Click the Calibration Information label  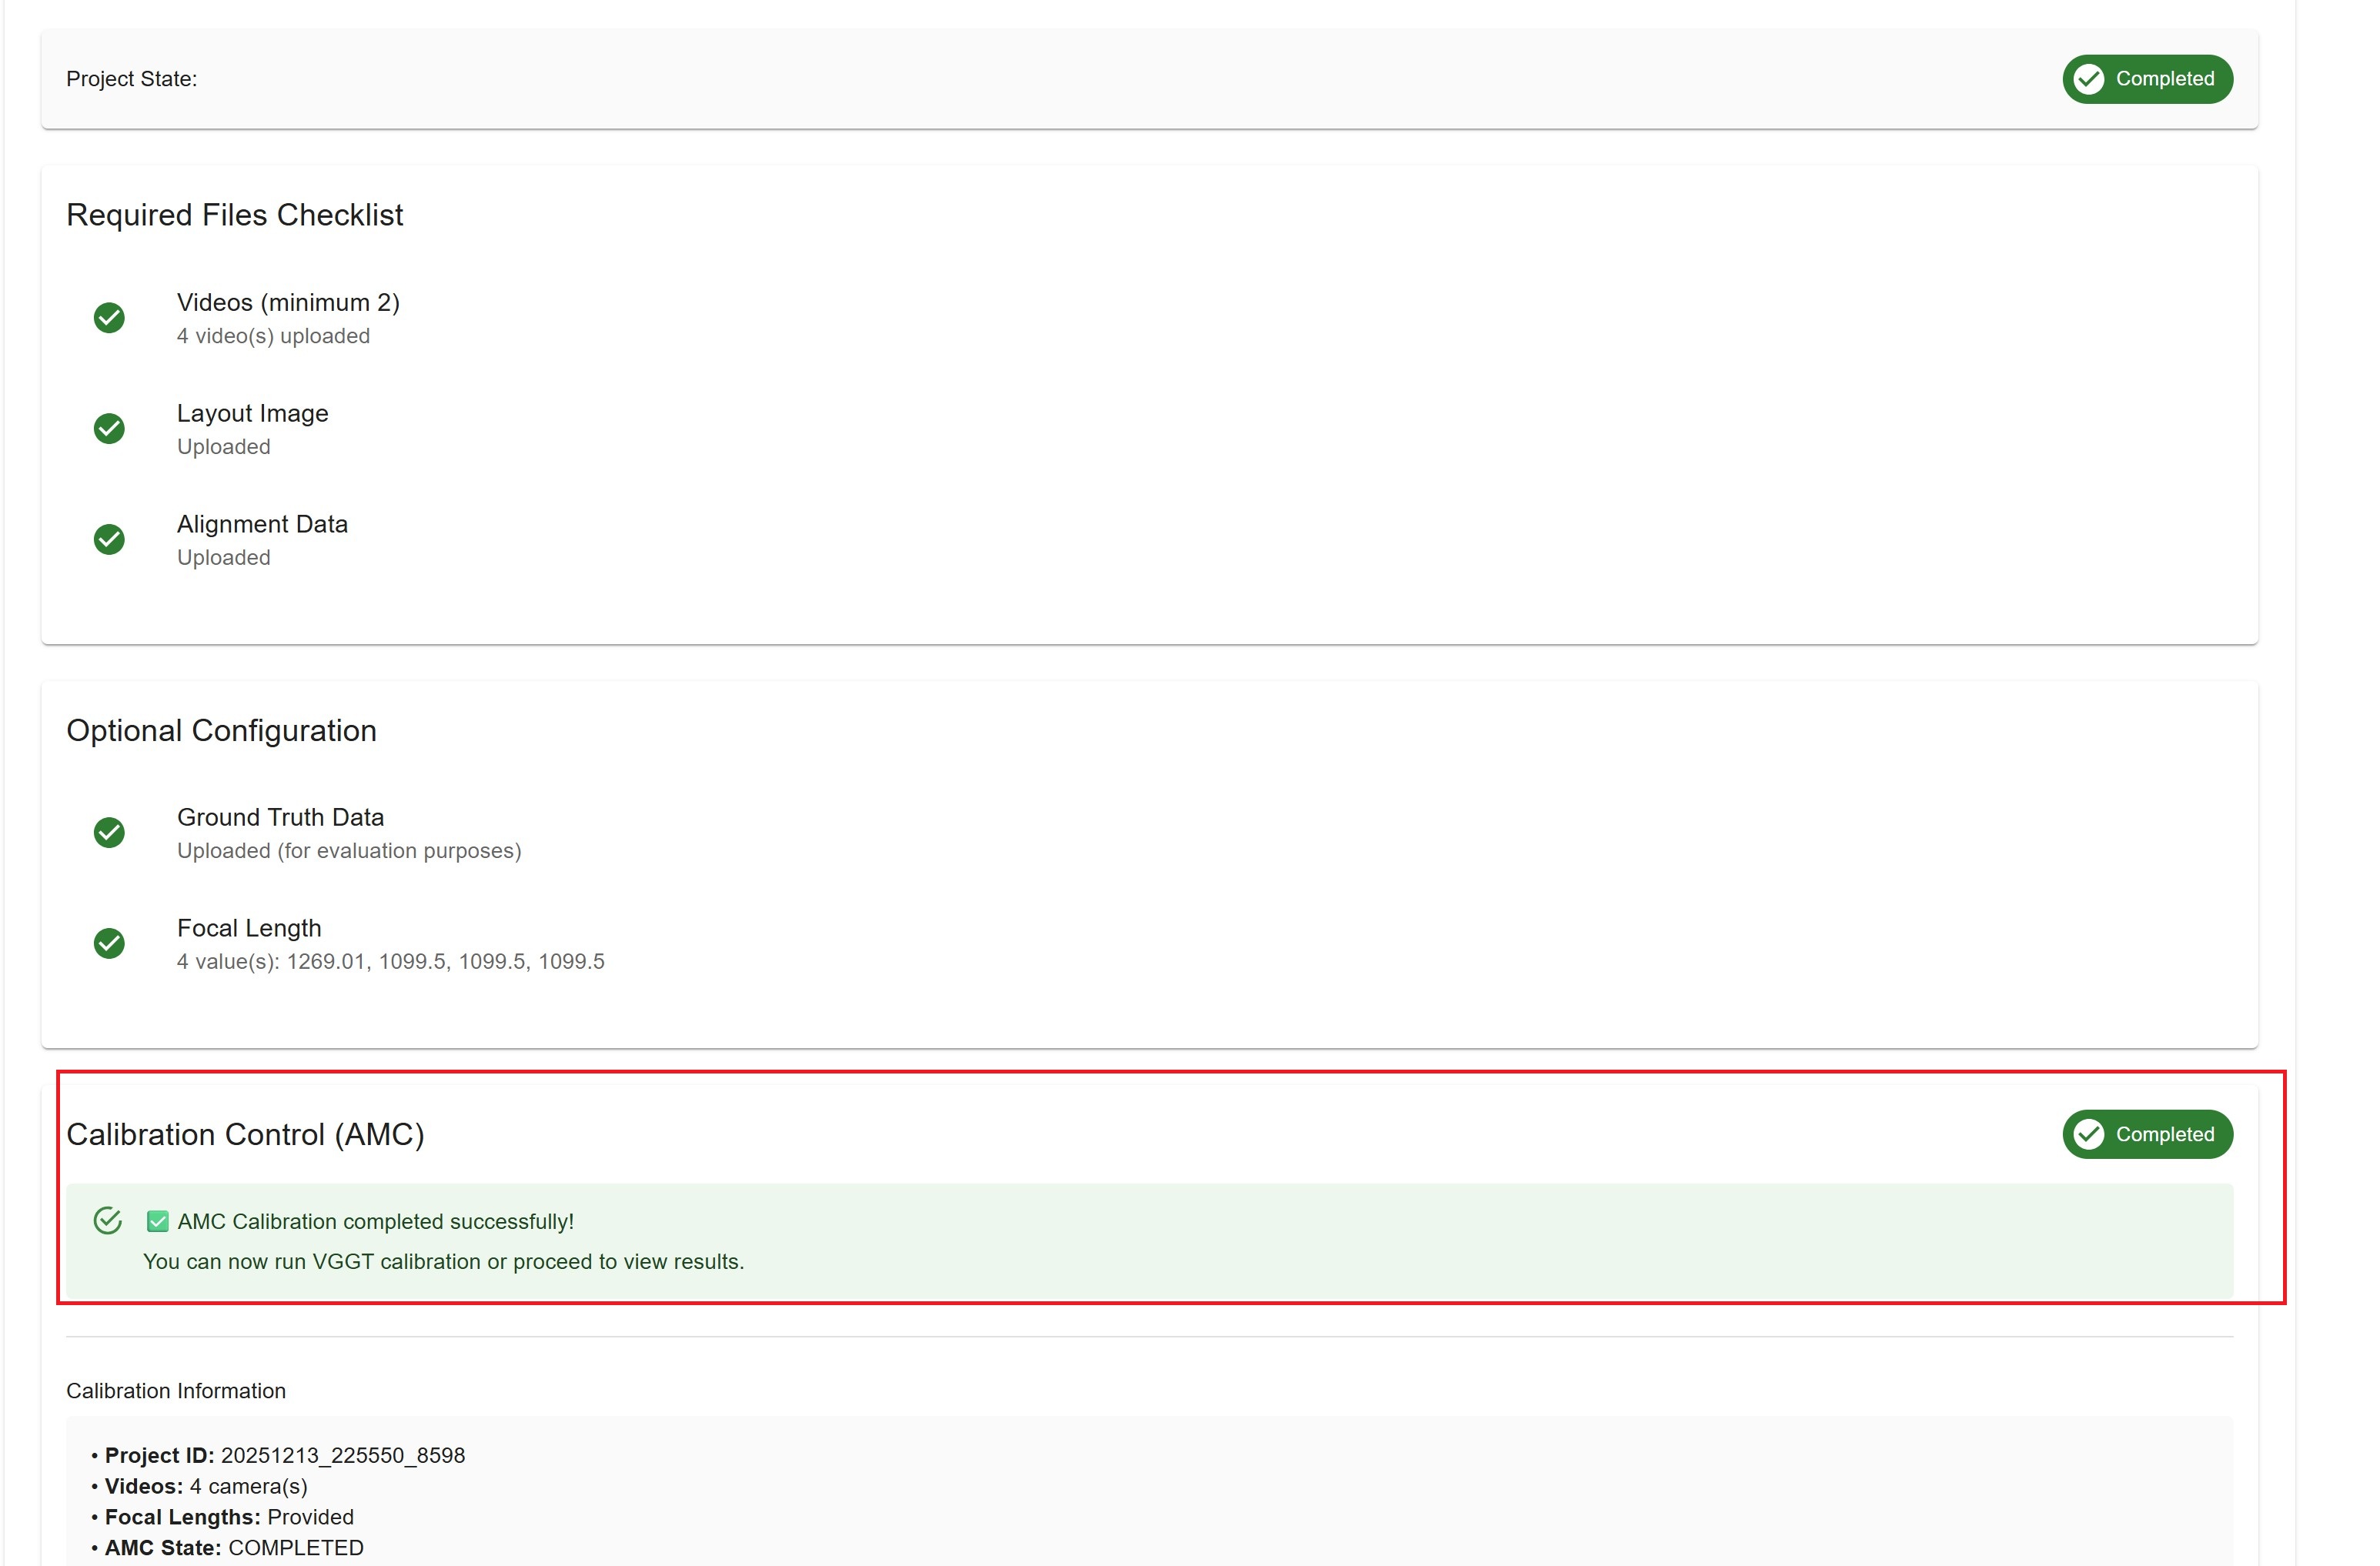click(176, 1391)
